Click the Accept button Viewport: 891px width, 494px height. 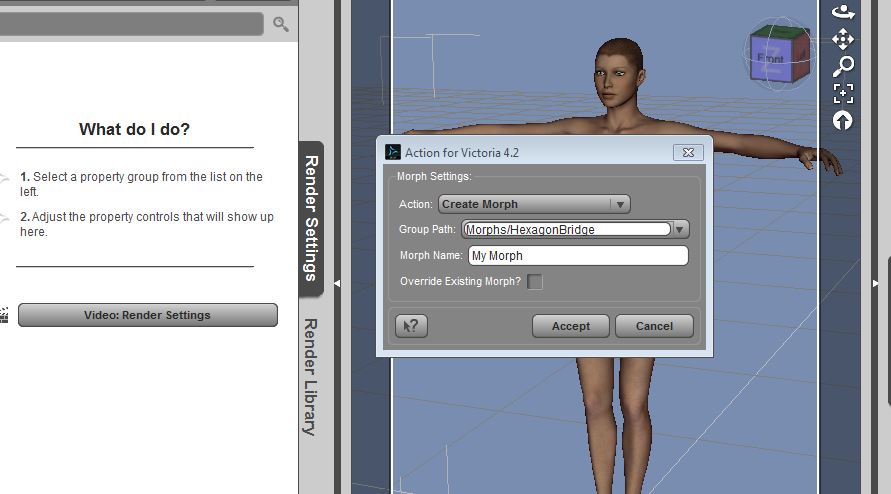click(x=571, y=326)
